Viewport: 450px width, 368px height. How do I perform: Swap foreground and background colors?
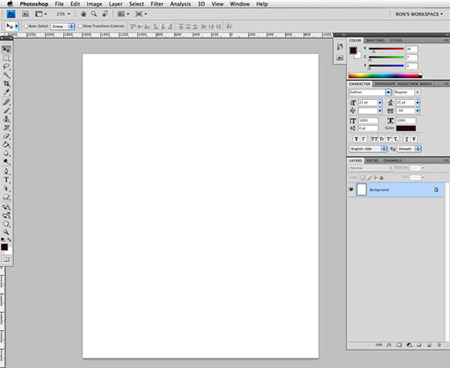point(9,240)
